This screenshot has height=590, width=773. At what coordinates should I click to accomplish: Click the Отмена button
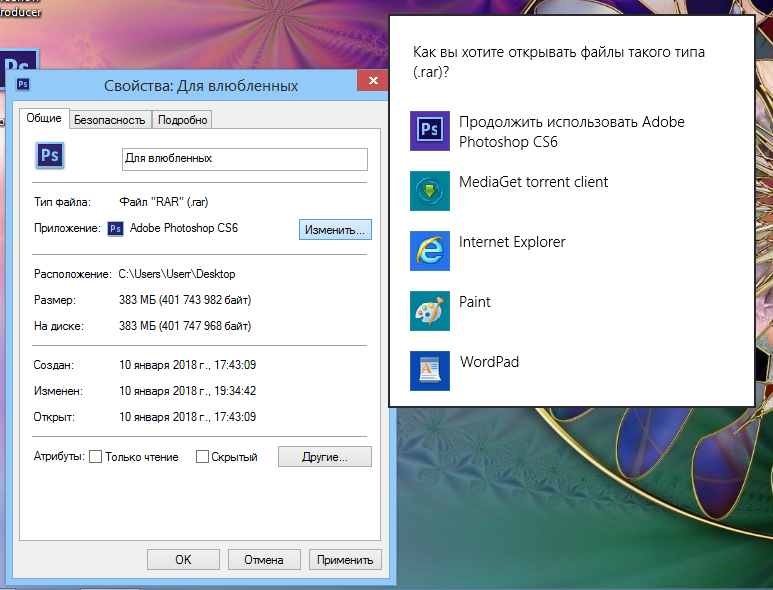point(264,559)
